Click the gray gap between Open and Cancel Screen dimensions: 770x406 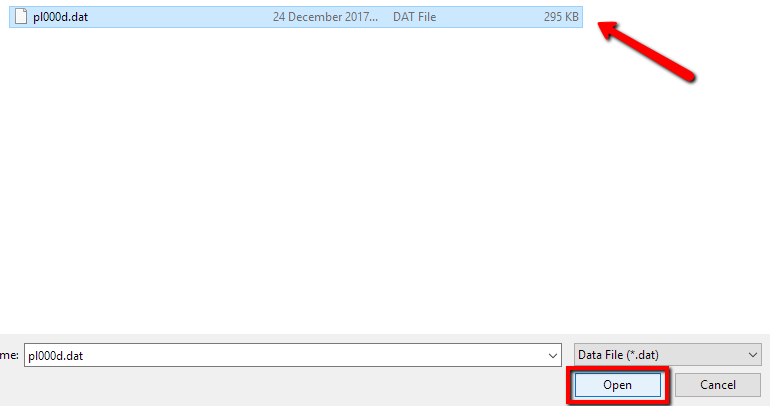click(x=672, y=385)
